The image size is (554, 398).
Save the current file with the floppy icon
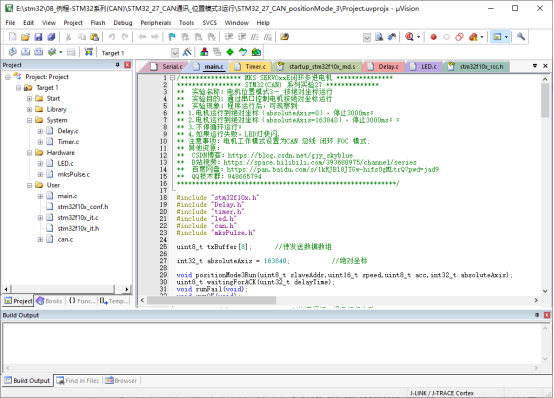pyautogui.click(x=38, y=37)
